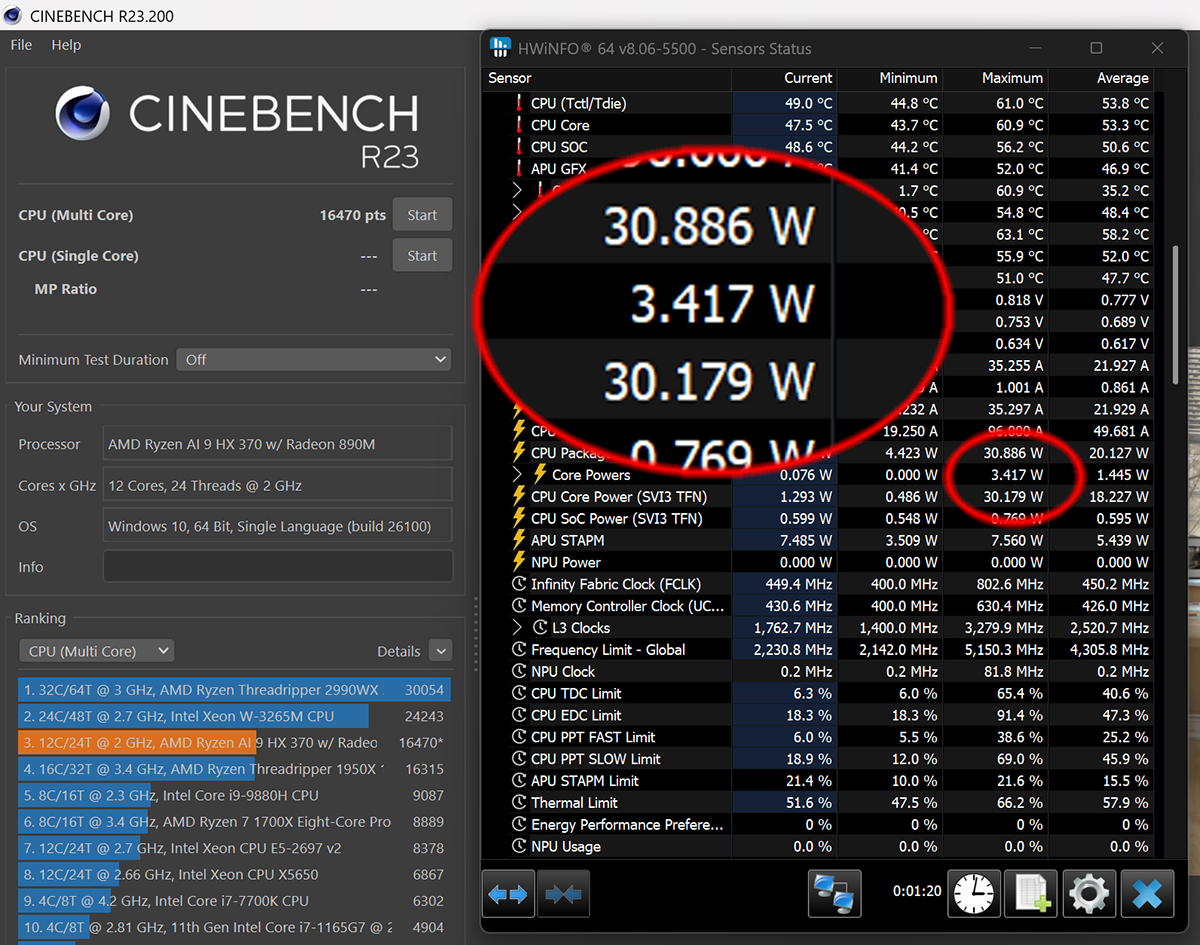Click thermometer icon beside CPU Core
Viewport: 1200px width, 945px height.
[519, 125]
